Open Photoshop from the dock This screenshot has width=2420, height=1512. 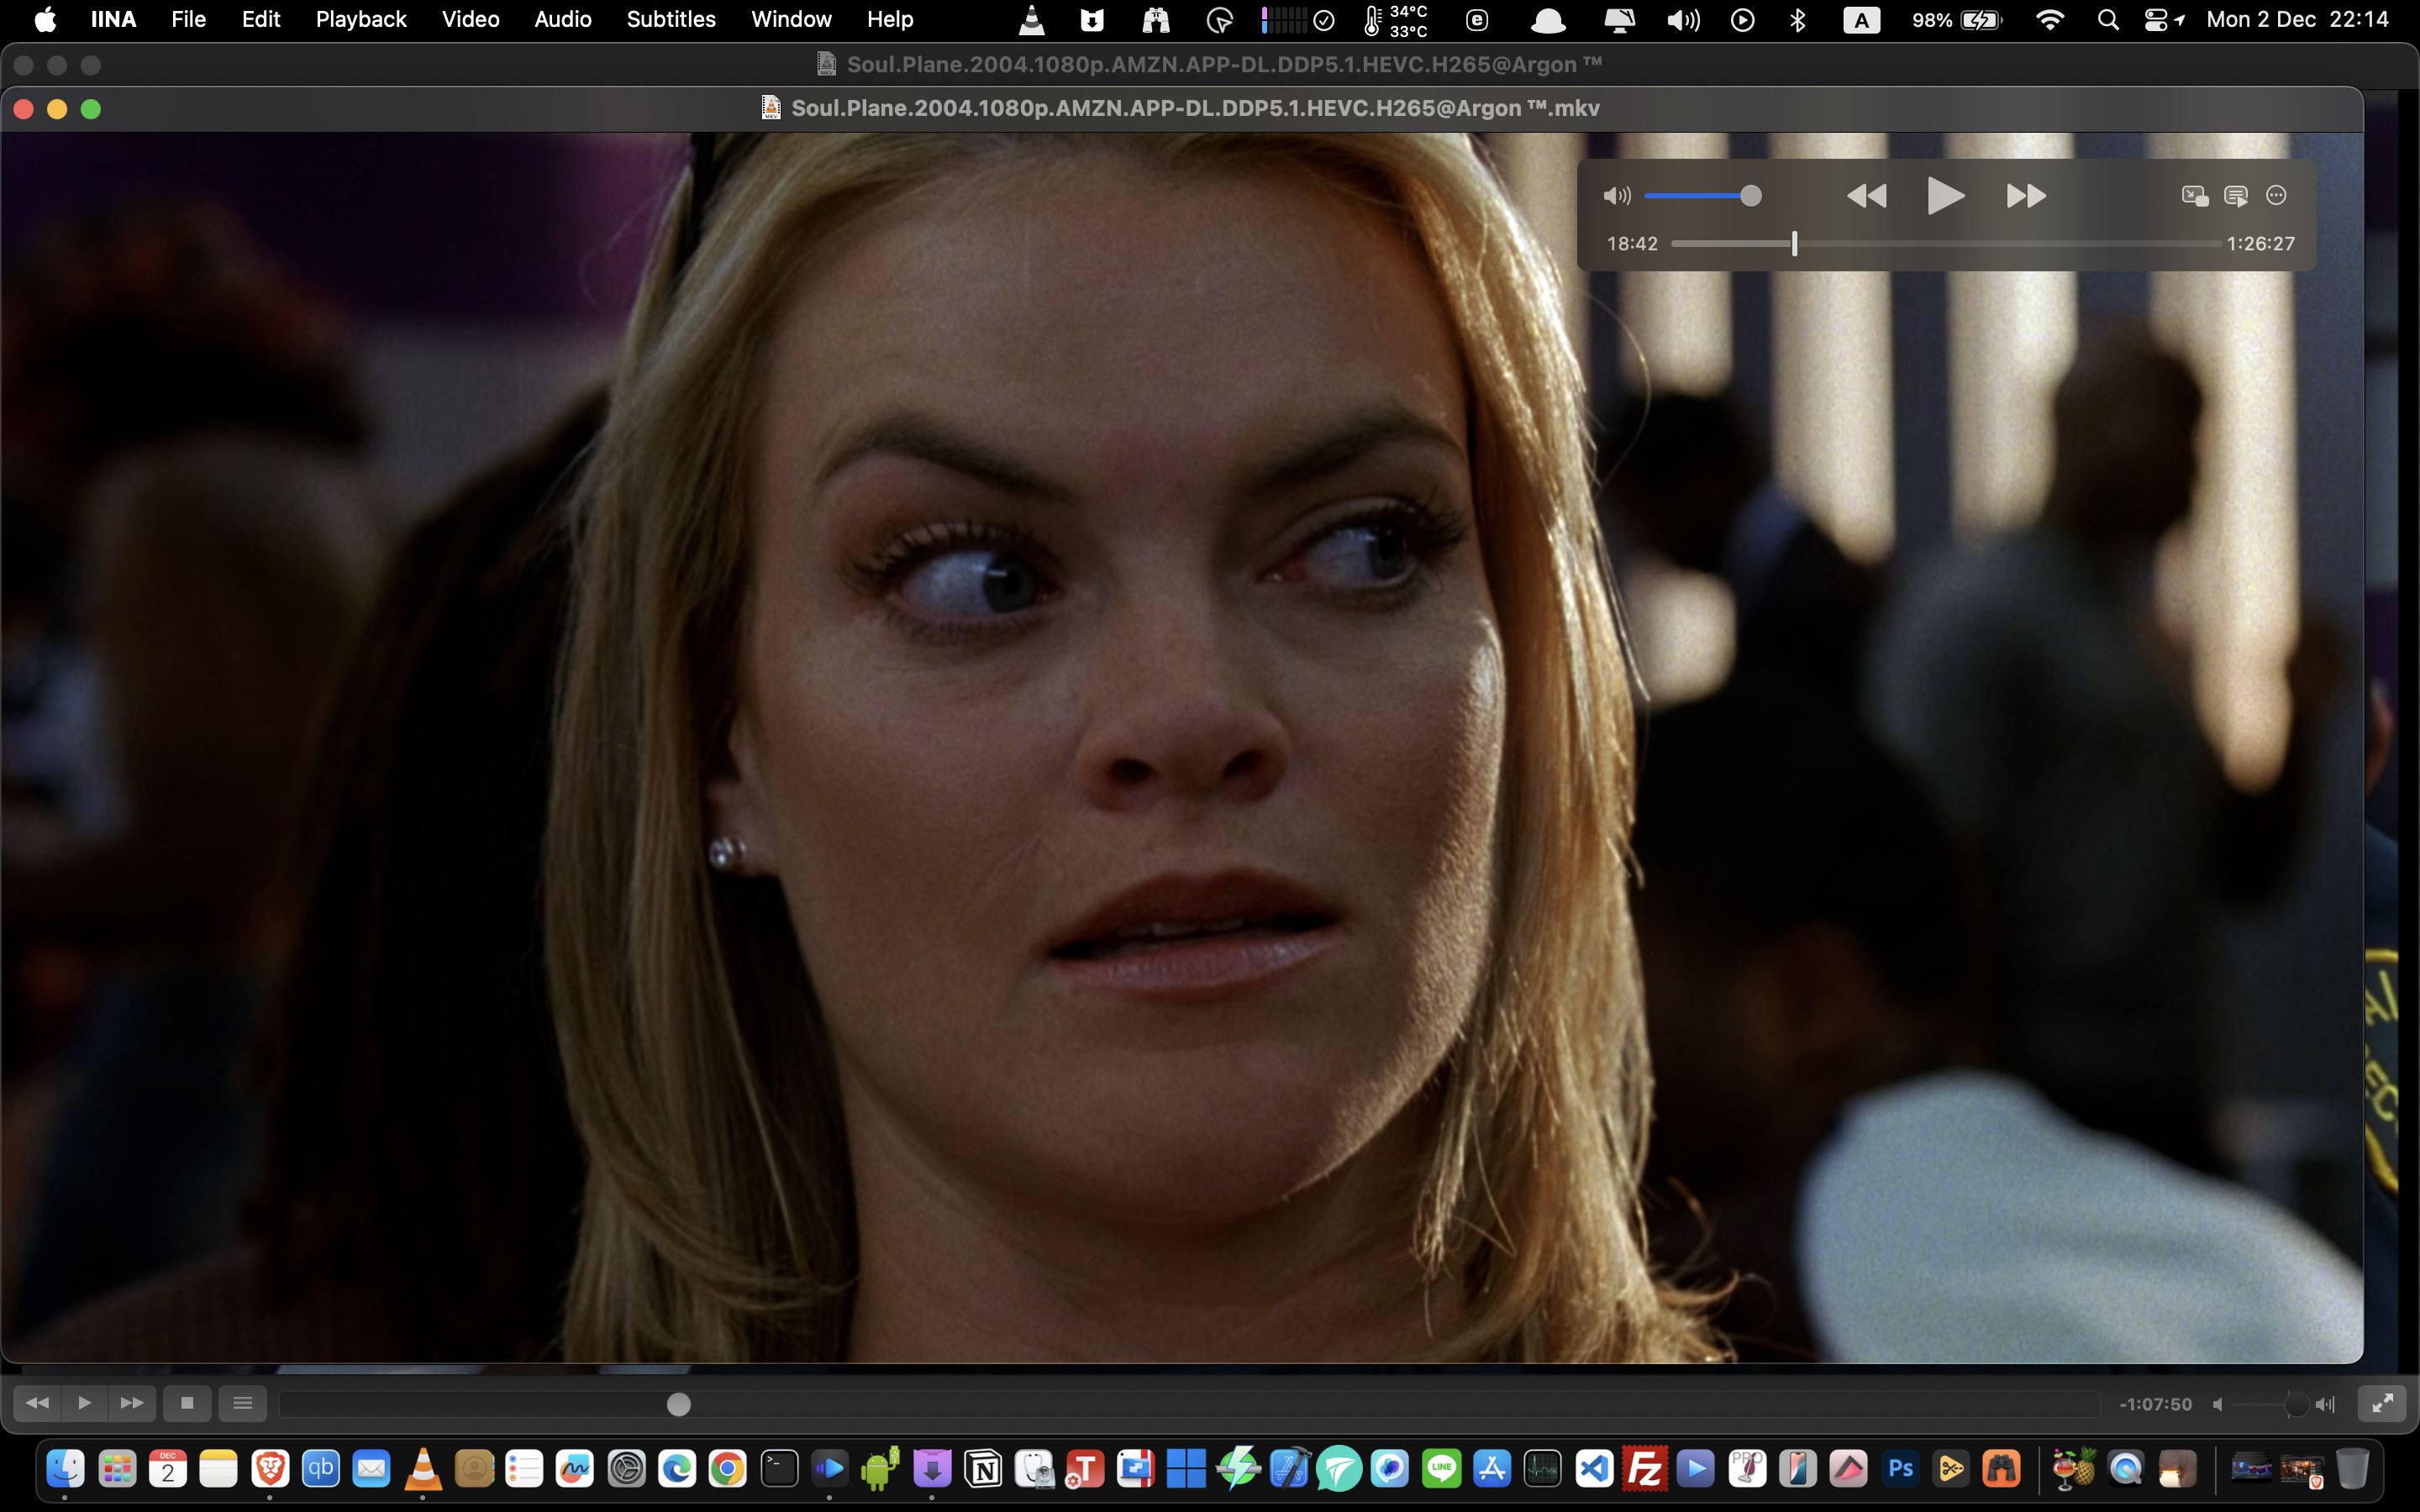coord(1900,1468)
